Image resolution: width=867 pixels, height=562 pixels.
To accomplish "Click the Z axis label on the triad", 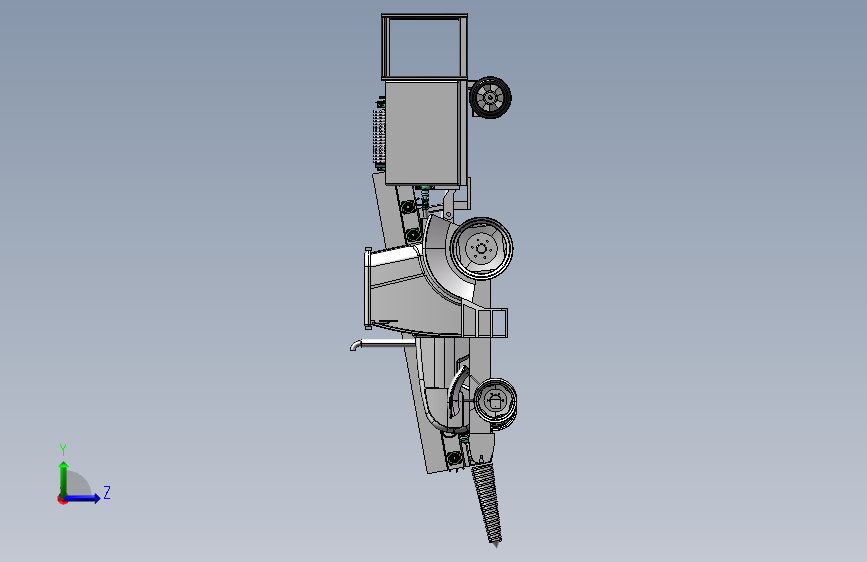I will (x=107, y=492).
